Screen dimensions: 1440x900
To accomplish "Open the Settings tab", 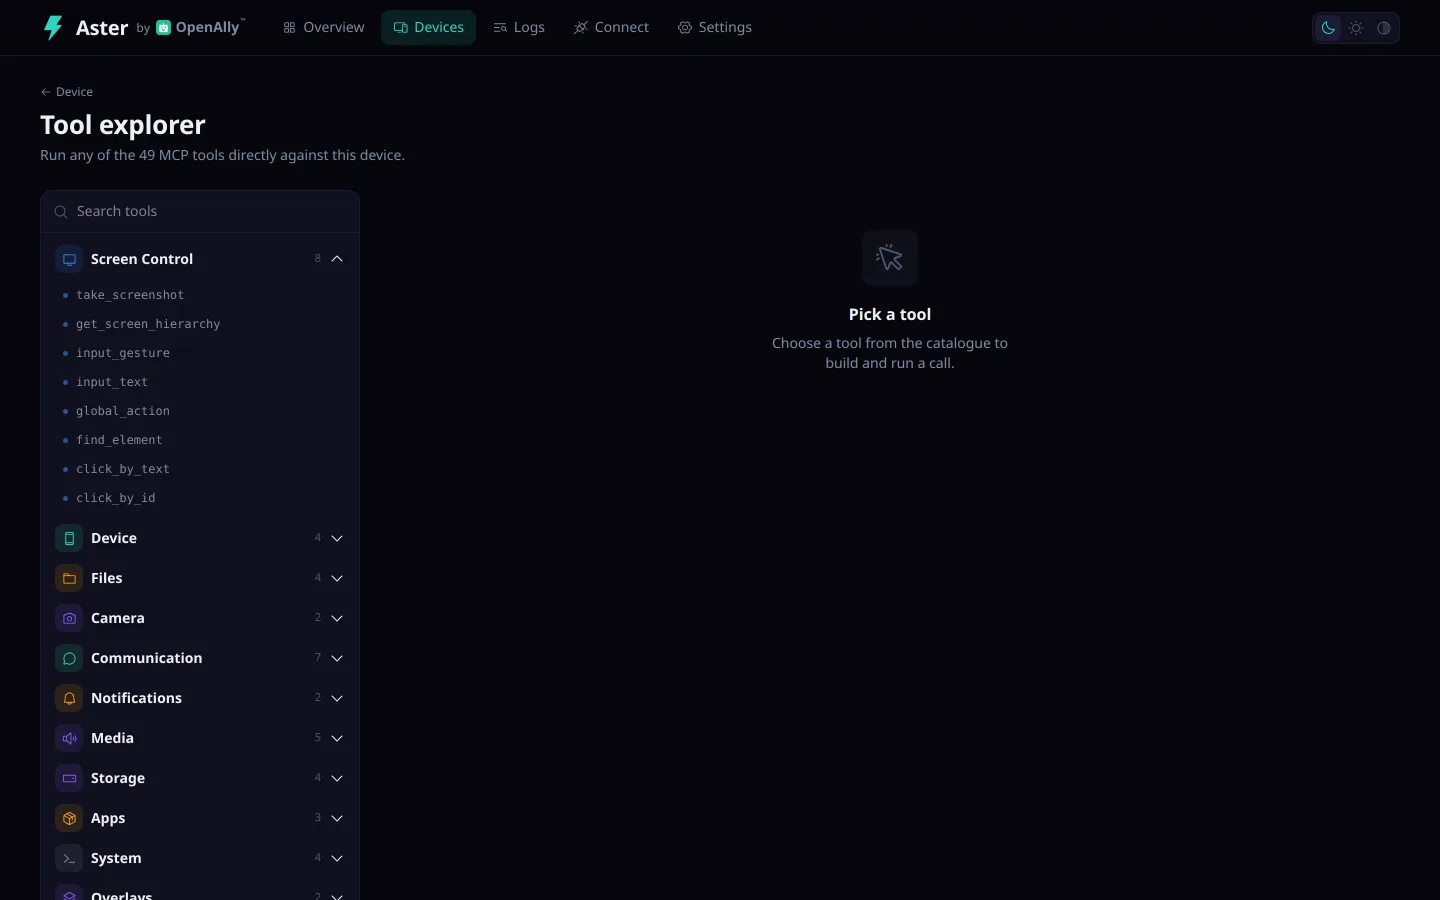I will coord(715,28).
